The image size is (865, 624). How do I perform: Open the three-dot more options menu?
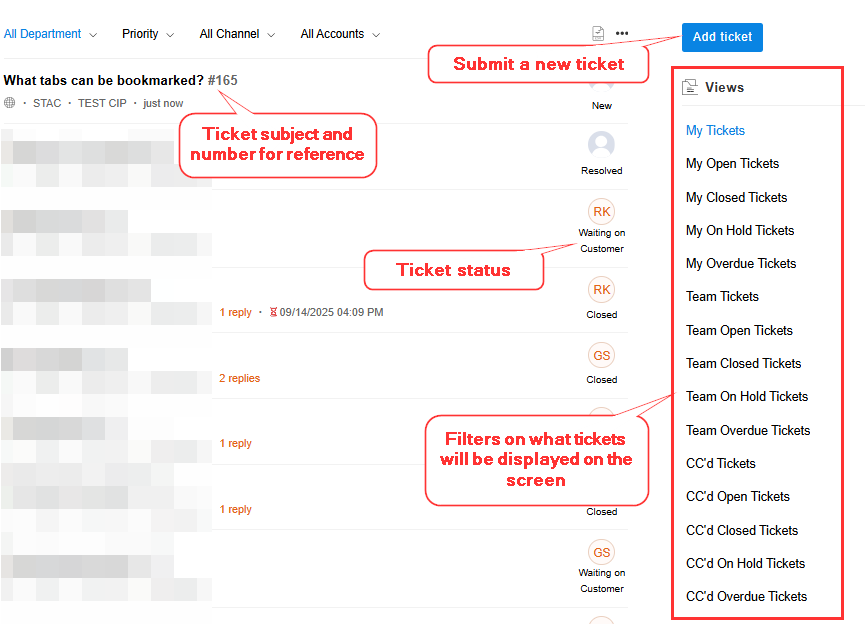click(622, 34)
